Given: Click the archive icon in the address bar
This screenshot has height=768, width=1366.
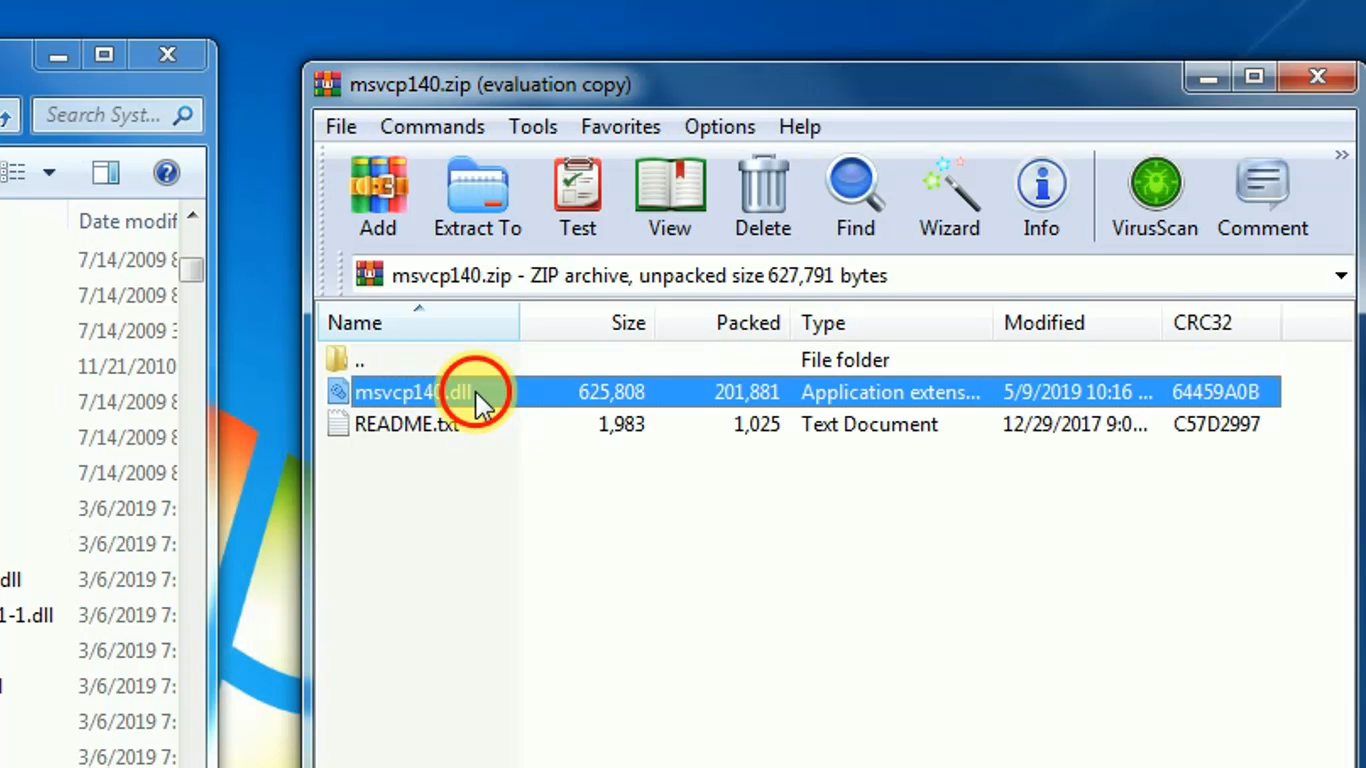Looking at the screenshot, I should pos(370,275).
